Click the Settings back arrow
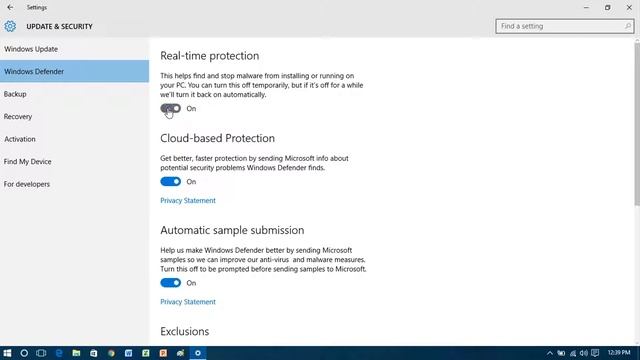The image size is (640, 360). click(x=10, y=7)
